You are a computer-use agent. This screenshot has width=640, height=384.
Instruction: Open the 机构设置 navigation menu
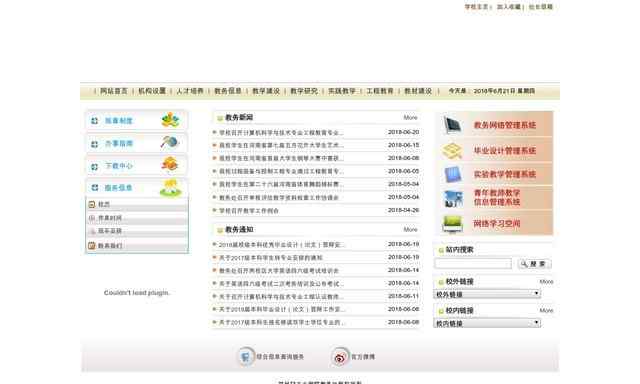tap(152, 91)
